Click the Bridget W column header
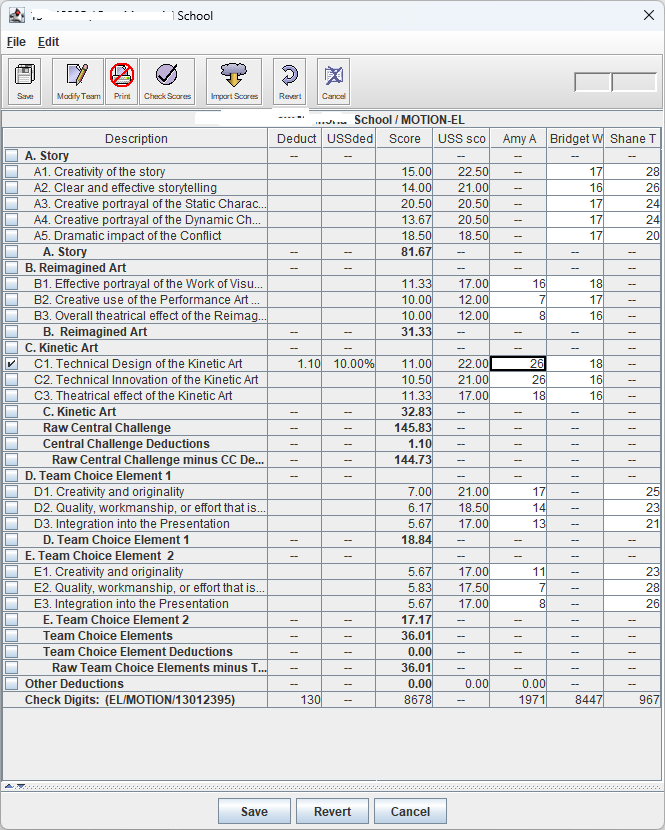Screen dimensions: 665x830 tap(576, 139)
